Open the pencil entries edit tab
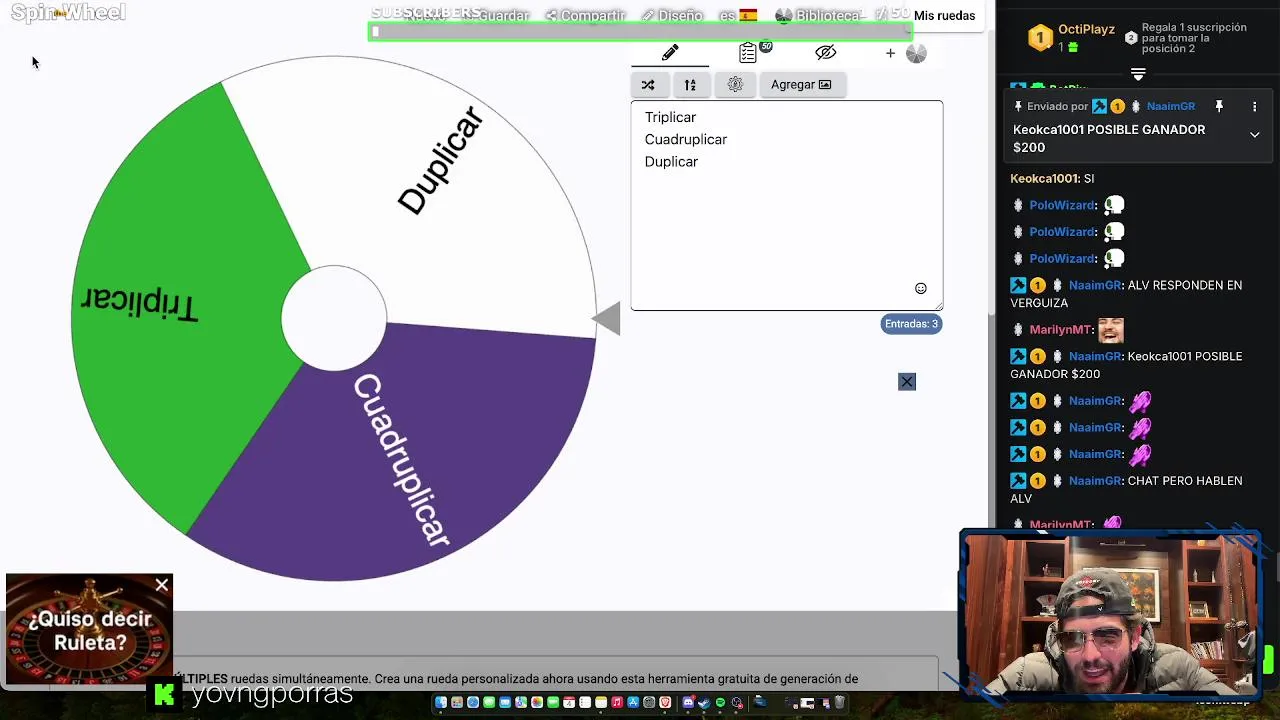Viewport: 1280px width, 720px height. tap(670, 53)
